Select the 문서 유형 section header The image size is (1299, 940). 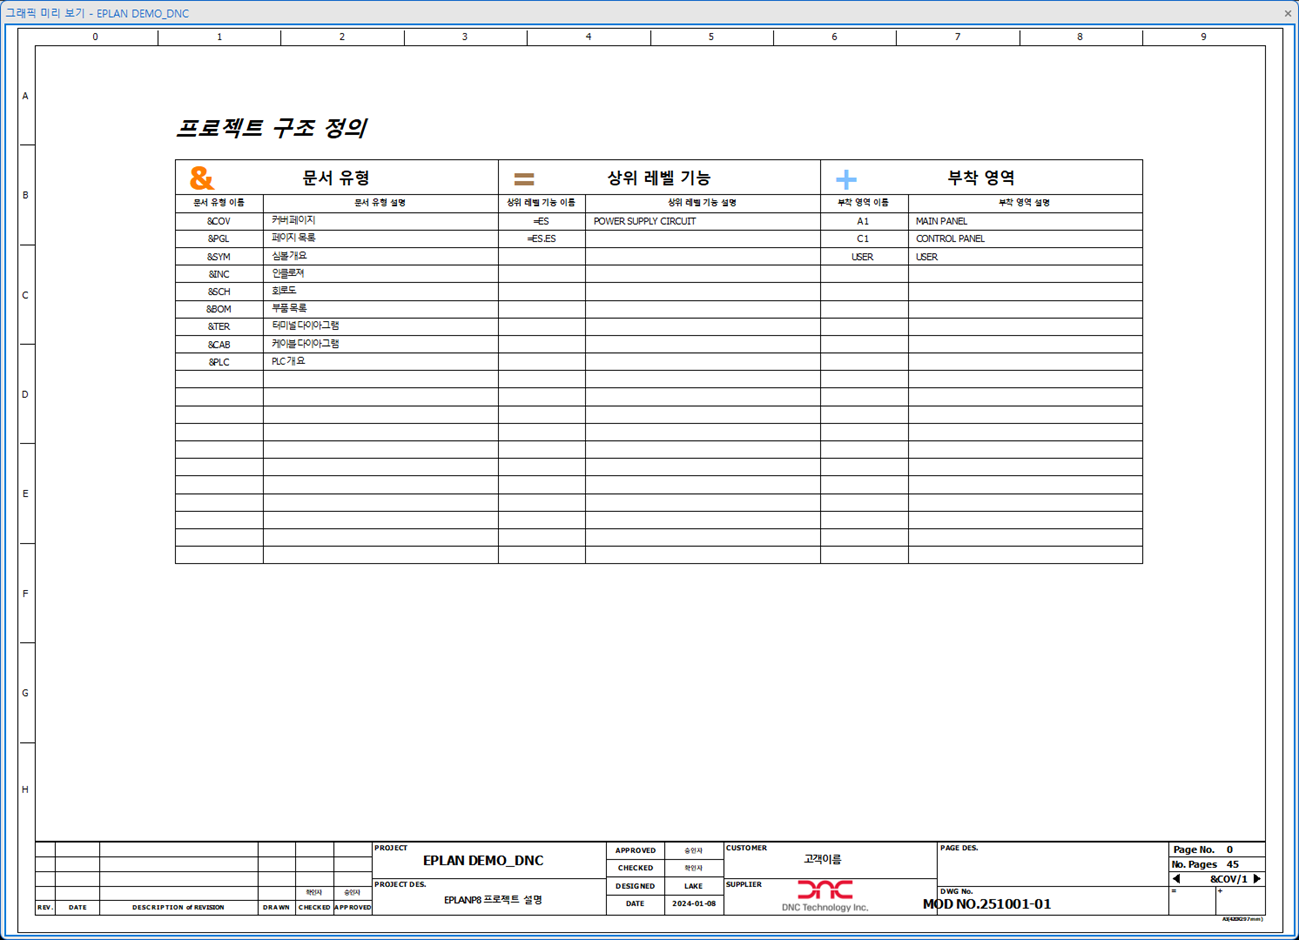[336, 178]
